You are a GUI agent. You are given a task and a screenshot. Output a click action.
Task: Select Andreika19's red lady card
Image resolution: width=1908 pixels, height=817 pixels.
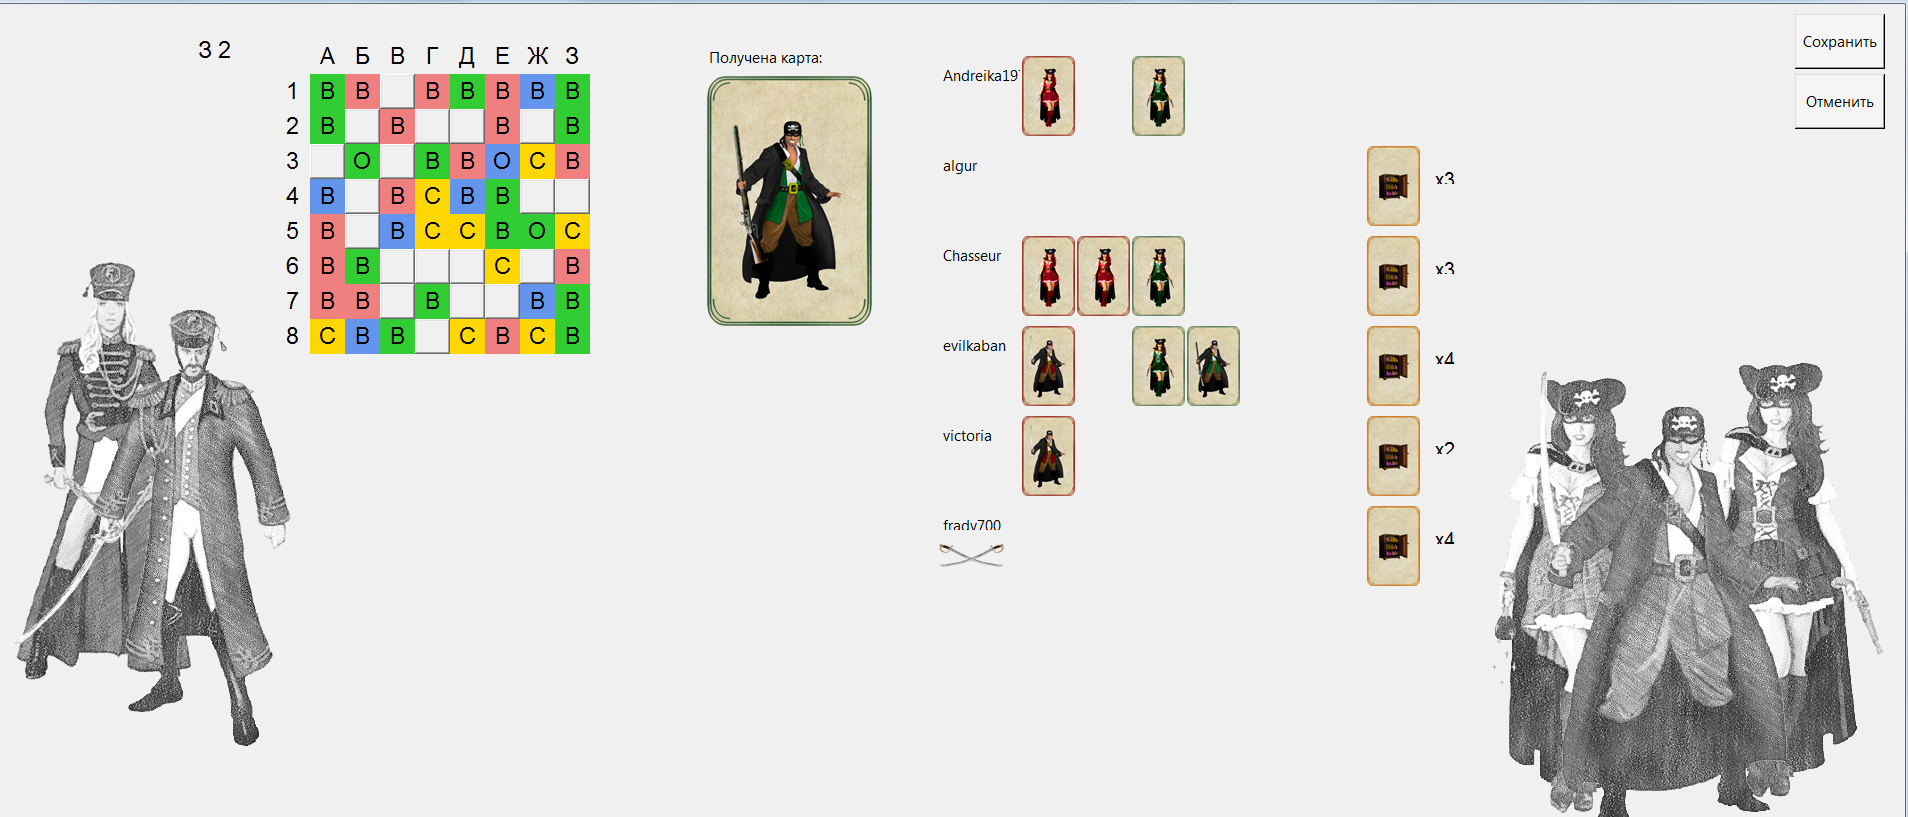1048,96
